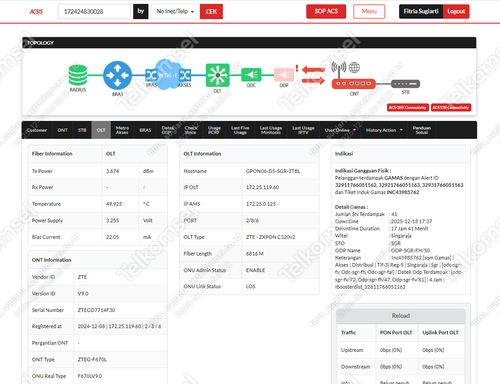Screen dimensions: 500x384
Task: Click the Tx Power value 3.674
Action: point(112,171)
